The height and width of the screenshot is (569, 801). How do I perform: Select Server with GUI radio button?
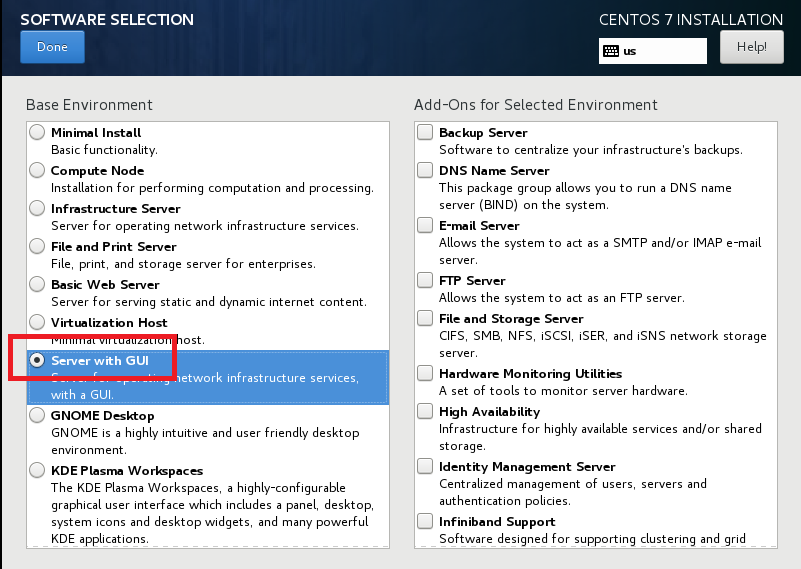click(37, 360)
